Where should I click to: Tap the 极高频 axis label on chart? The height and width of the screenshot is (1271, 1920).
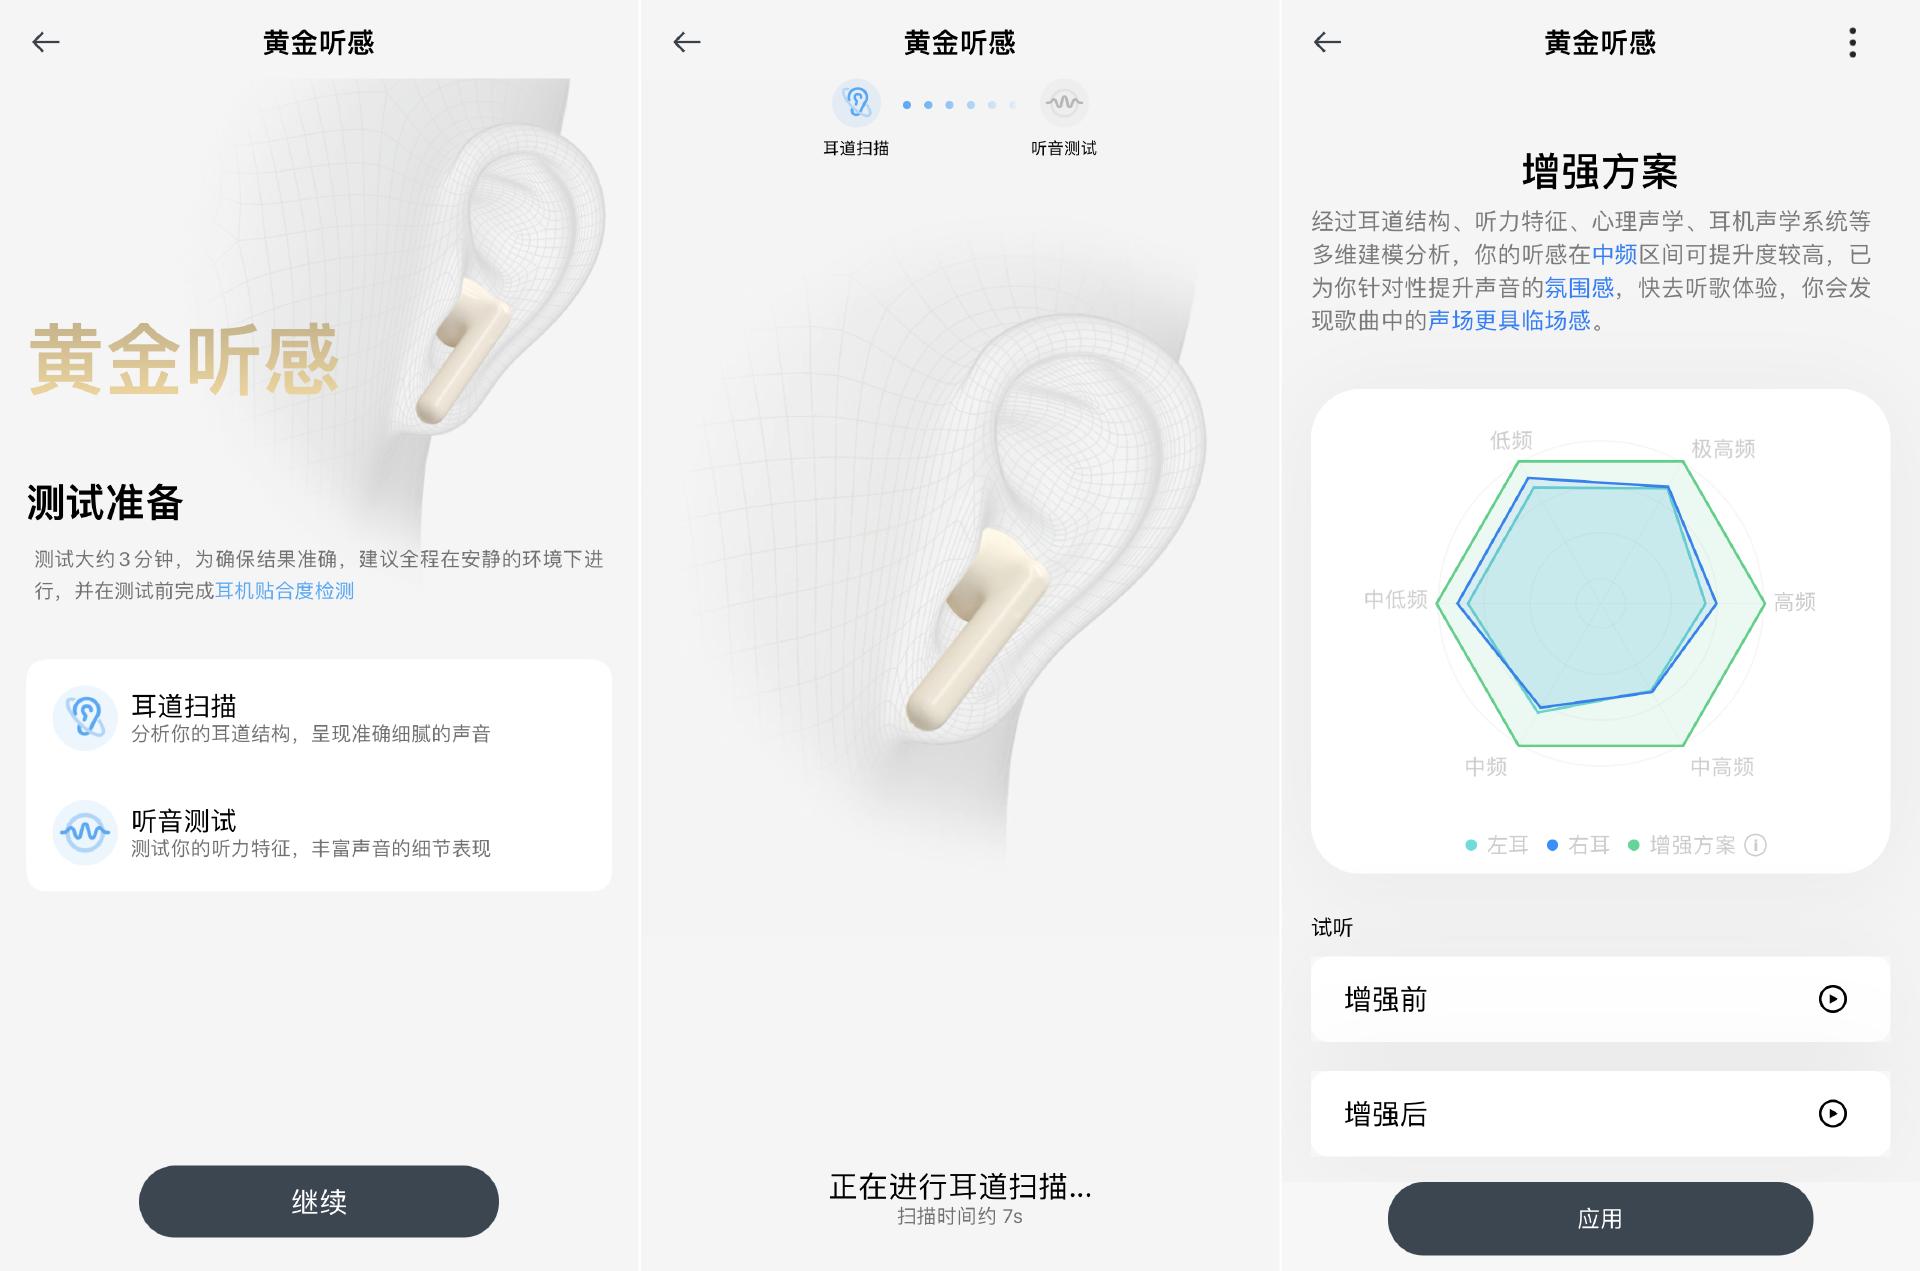[1723, 449]
